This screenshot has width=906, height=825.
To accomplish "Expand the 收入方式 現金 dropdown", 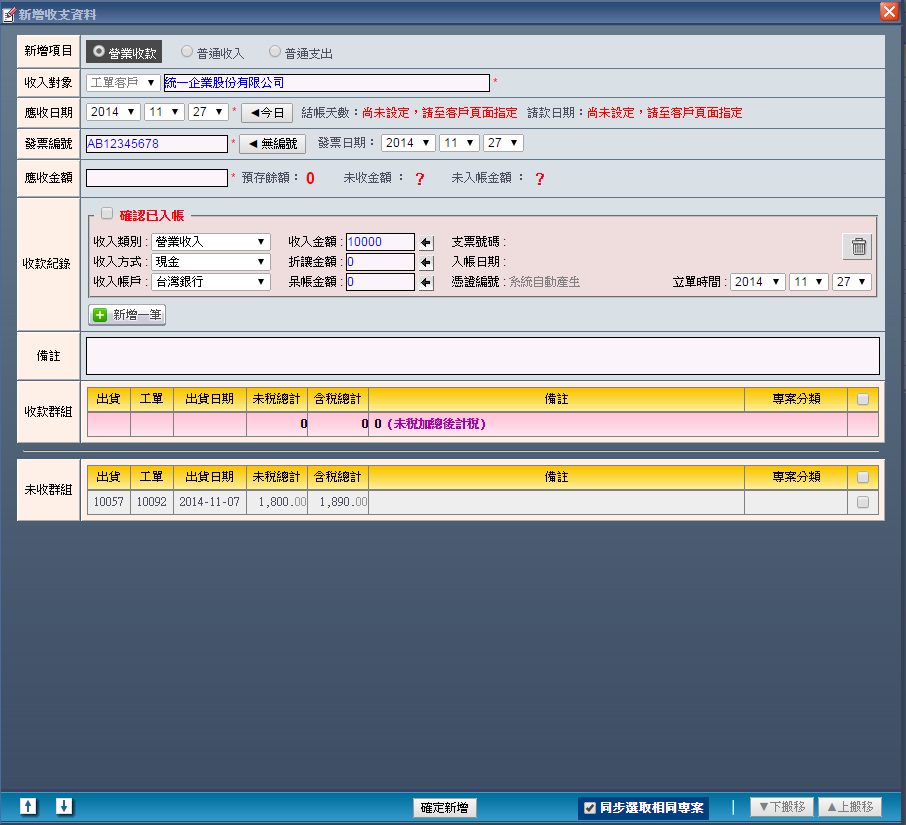I will pos(211,262).
